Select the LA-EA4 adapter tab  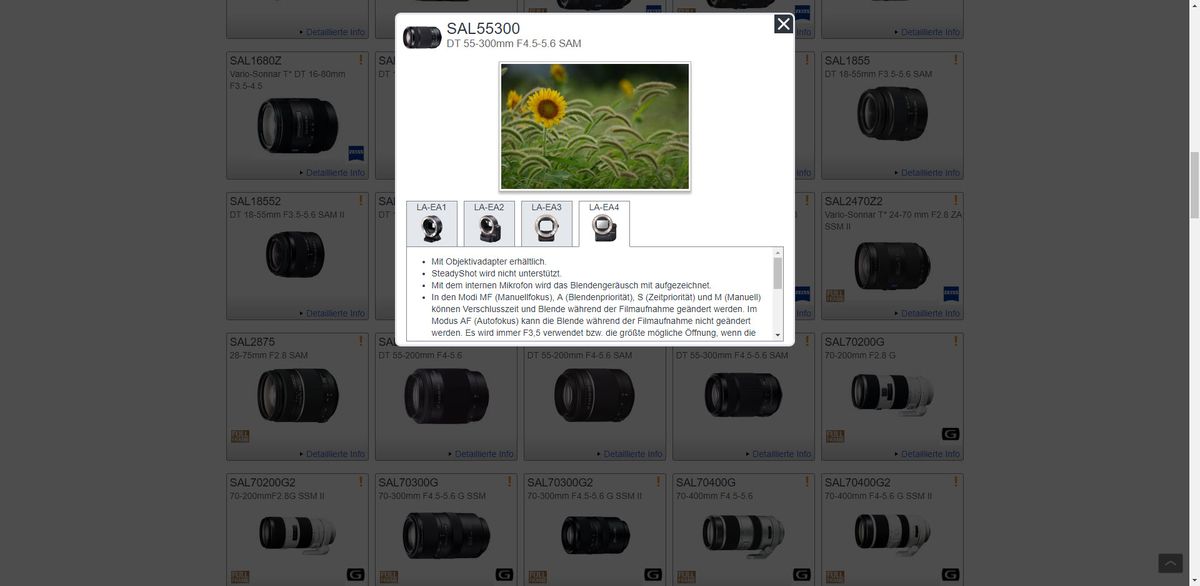click(x=604, y=224)
